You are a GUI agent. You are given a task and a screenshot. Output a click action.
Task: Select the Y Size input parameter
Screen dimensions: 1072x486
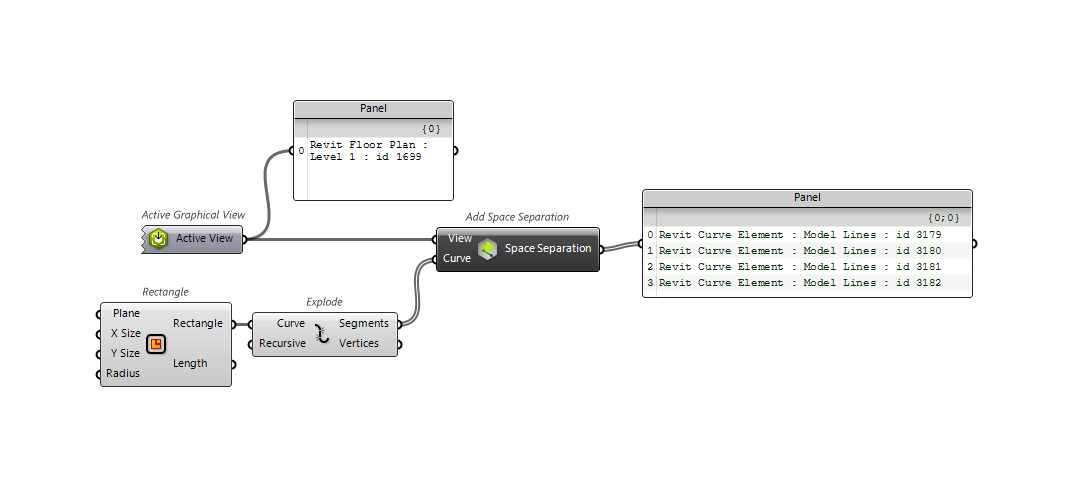pos(125,353)
